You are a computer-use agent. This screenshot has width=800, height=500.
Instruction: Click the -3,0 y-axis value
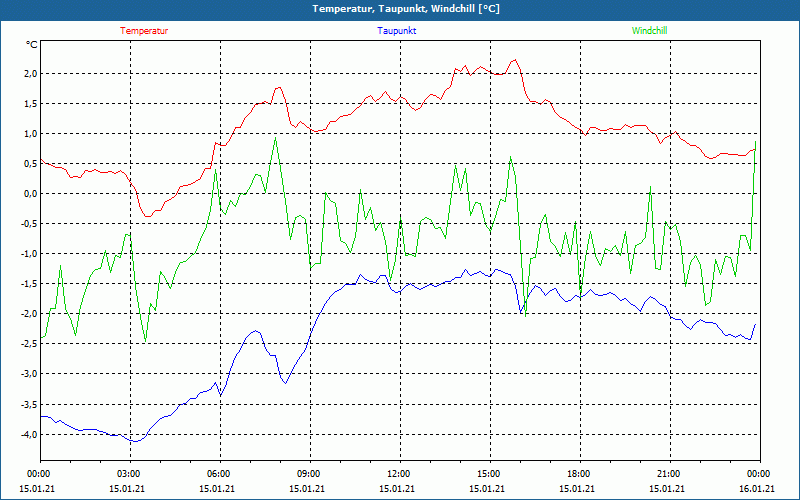pos(29,374)
